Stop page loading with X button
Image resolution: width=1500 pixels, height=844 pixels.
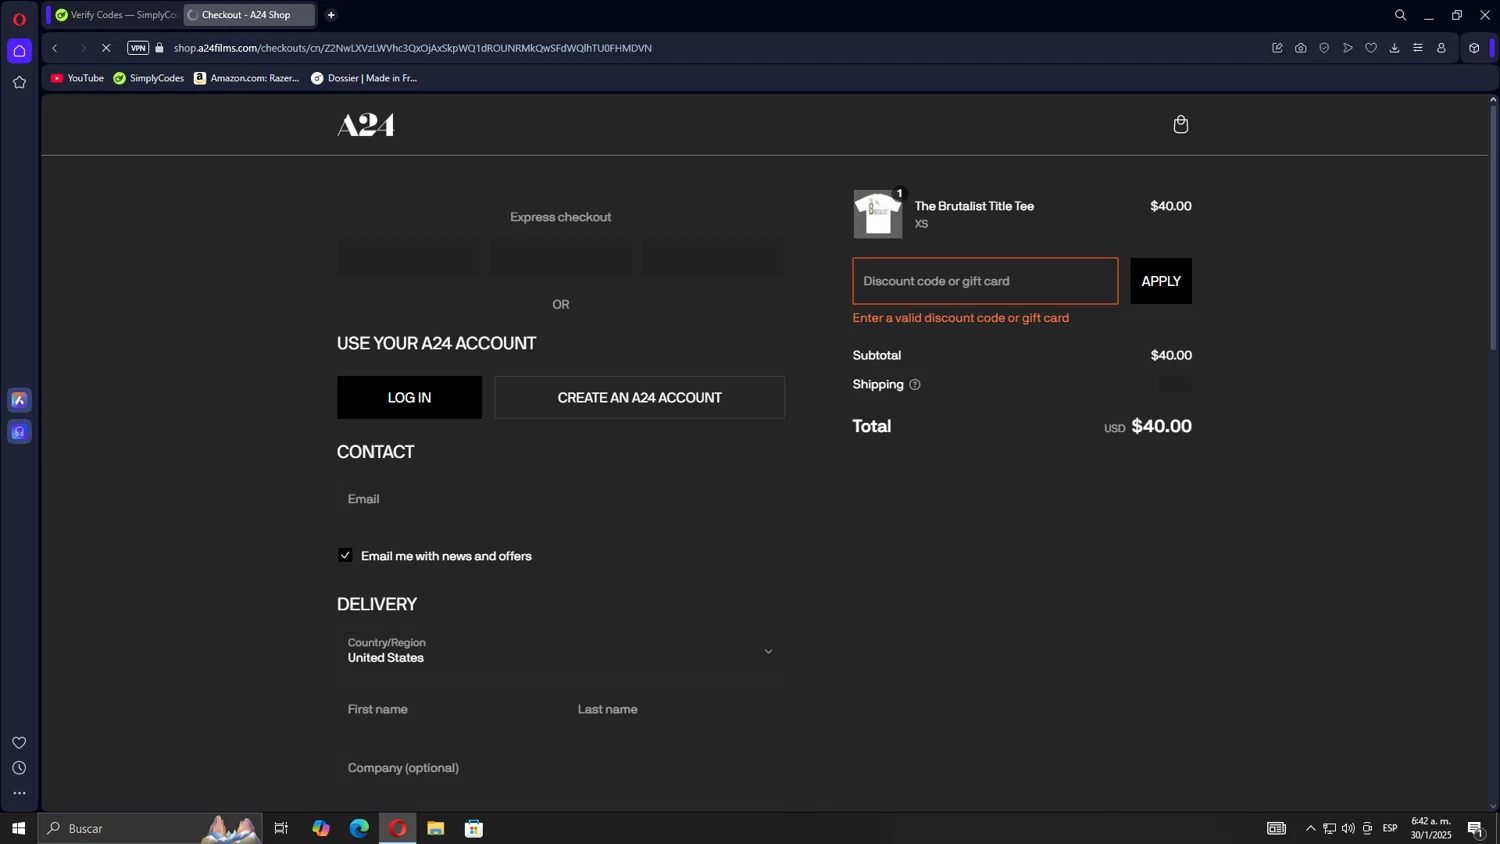[106, 48]
